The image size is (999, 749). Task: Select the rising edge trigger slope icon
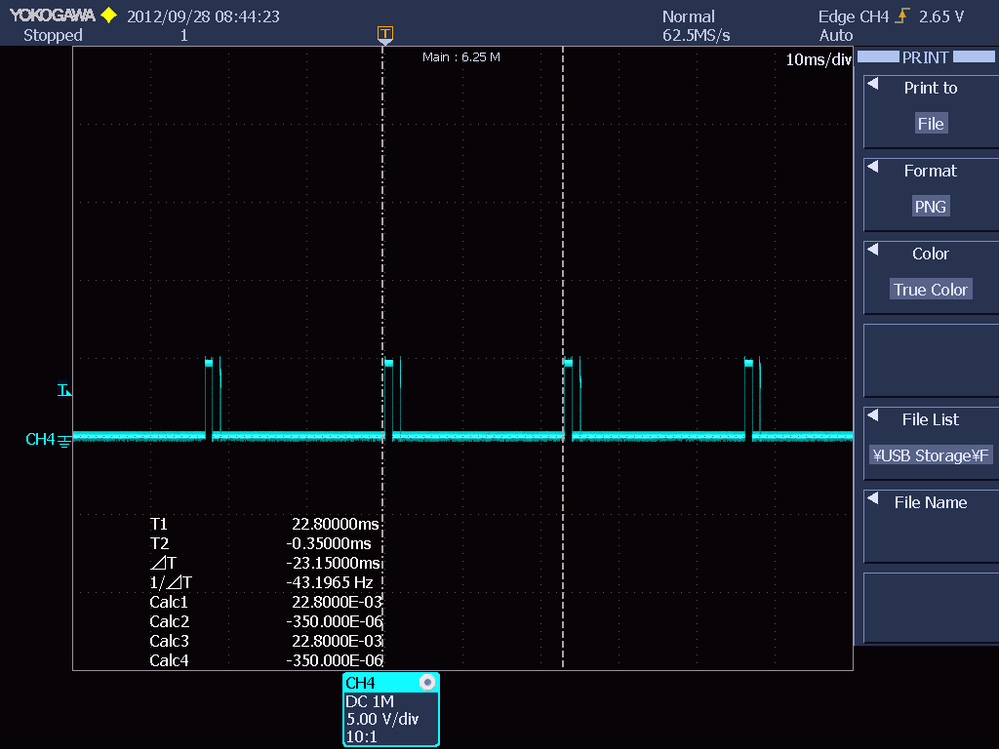(x=903, y=15)
